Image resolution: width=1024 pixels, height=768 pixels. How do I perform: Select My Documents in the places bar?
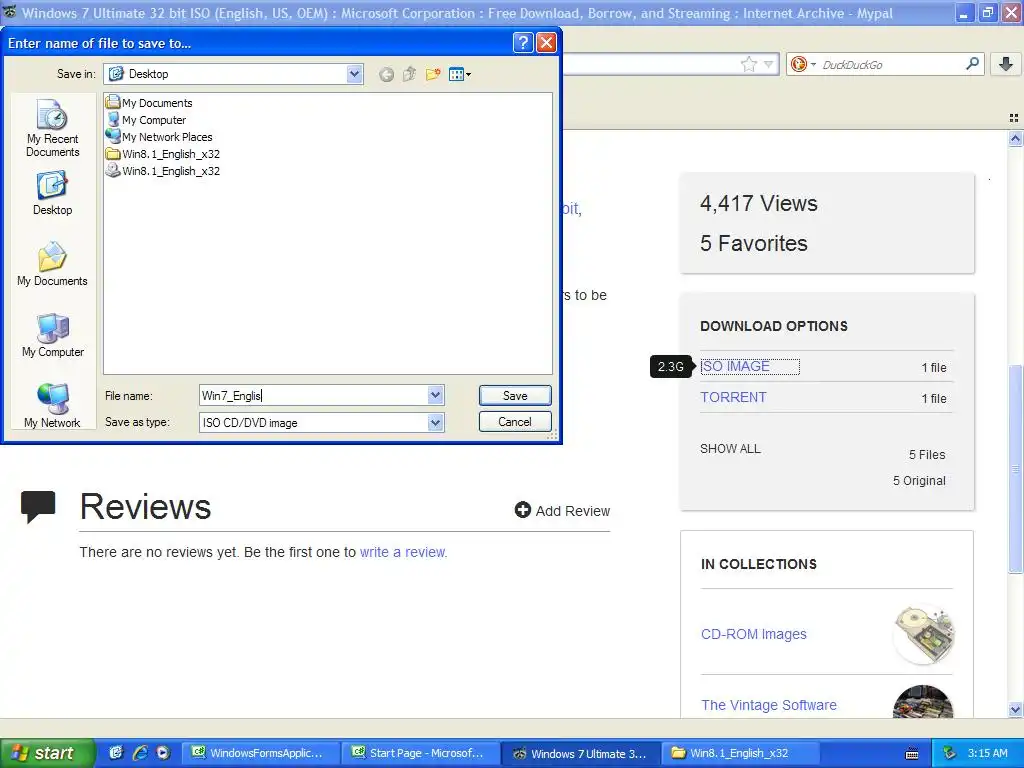click(x=52, y=264)
